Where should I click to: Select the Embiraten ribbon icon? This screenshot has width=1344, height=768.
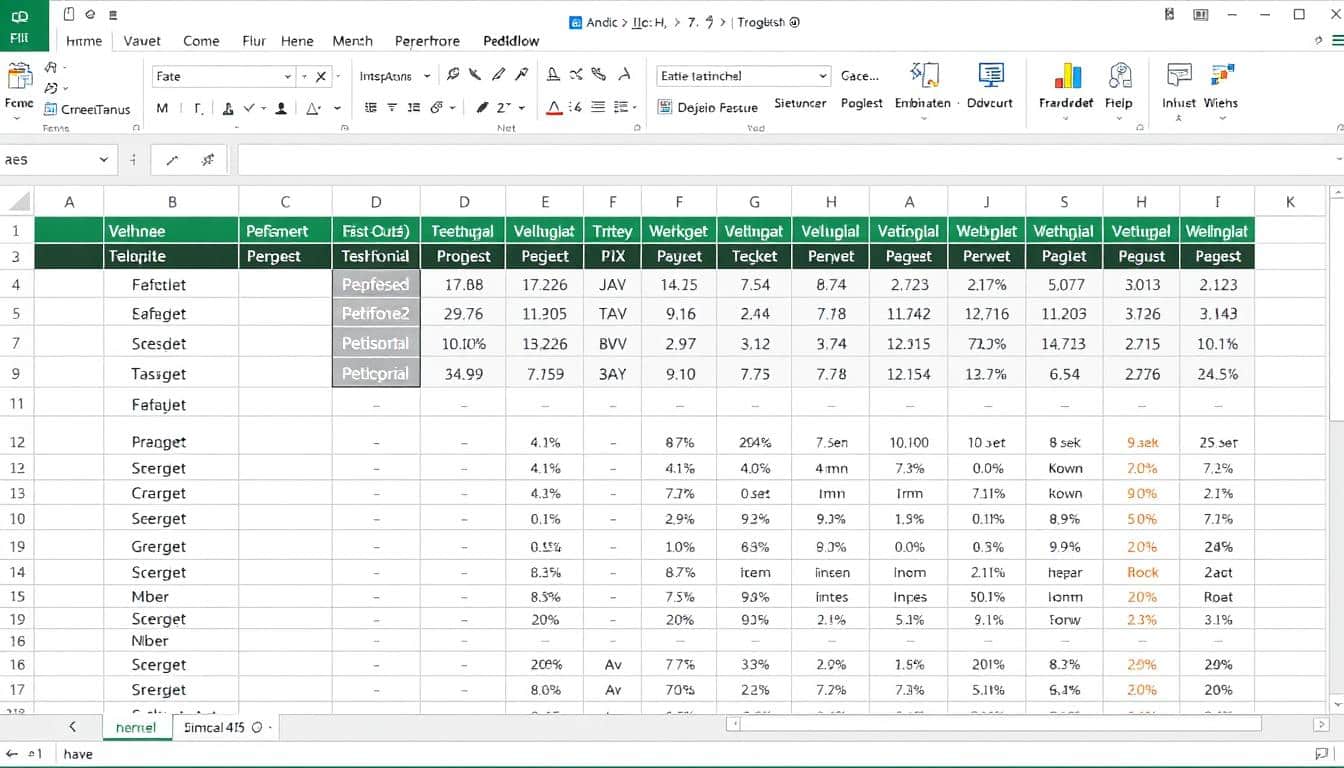(923, 76)
